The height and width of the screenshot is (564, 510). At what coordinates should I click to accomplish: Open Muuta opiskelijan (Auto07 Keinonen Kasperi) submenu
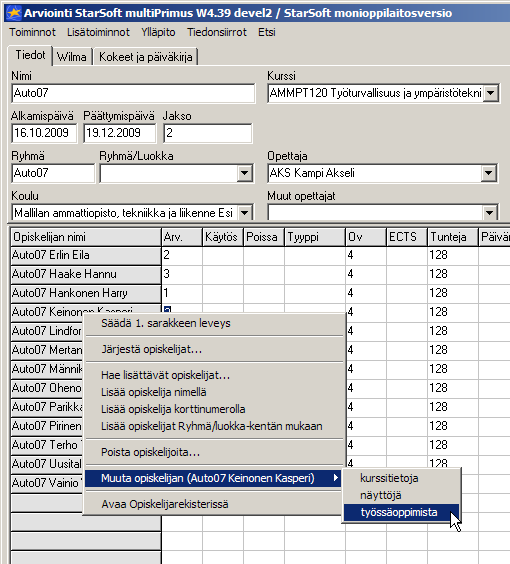[x=214, y=478]
